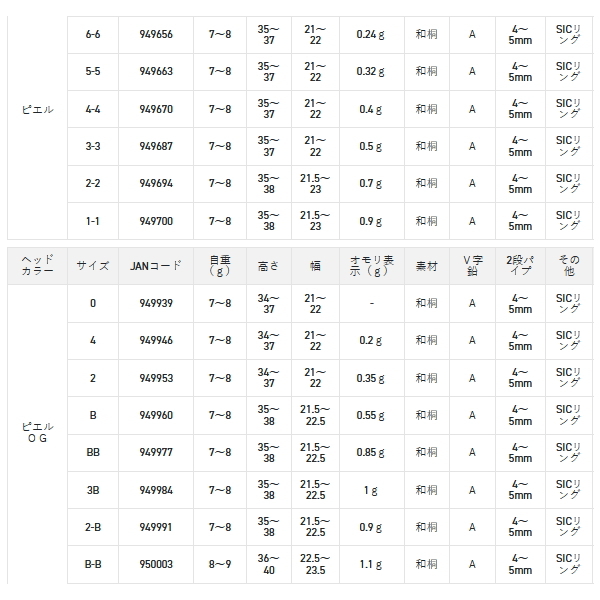
Task: Select the 36〜40 height cell
Action: point(268,564)
